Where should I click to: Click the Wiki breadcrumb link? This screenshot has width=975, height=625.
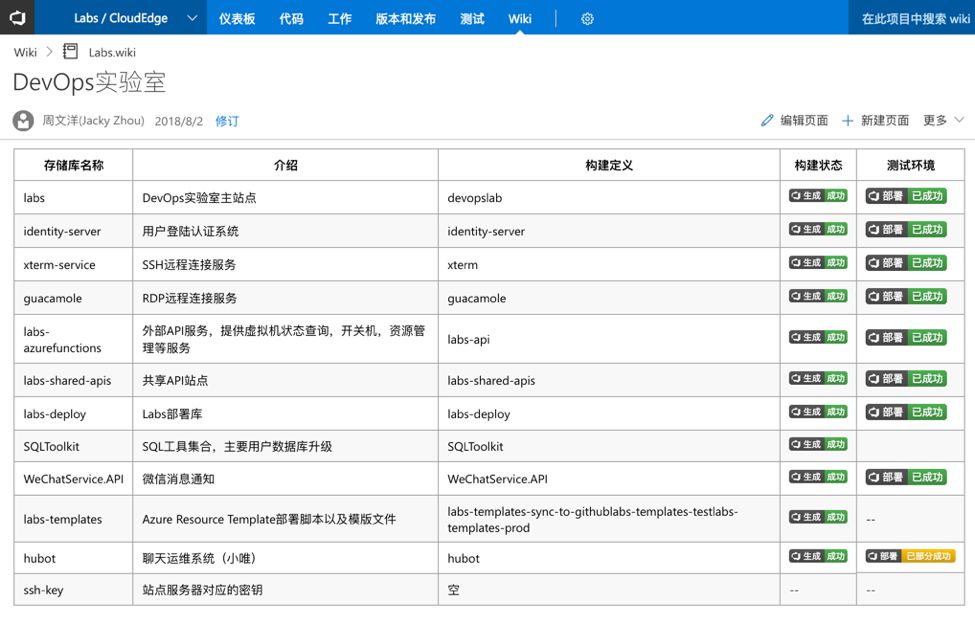pos(25,52)
